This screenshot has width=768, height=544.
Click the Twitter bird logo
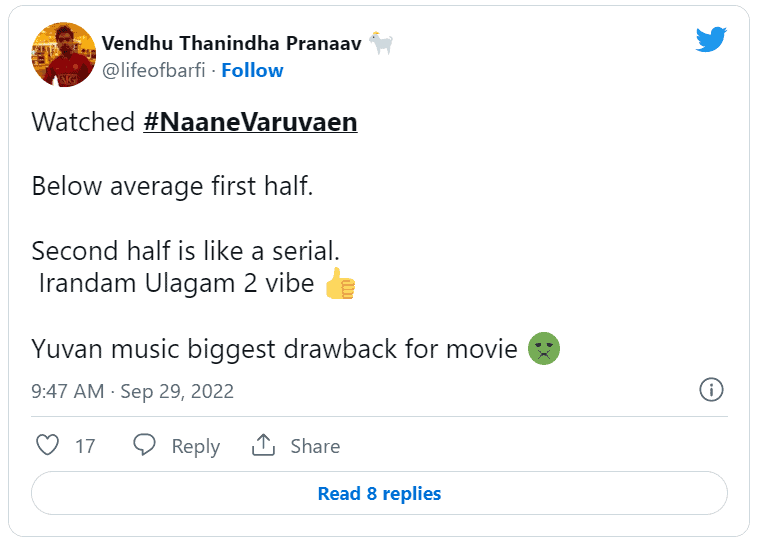pos(711,41)
